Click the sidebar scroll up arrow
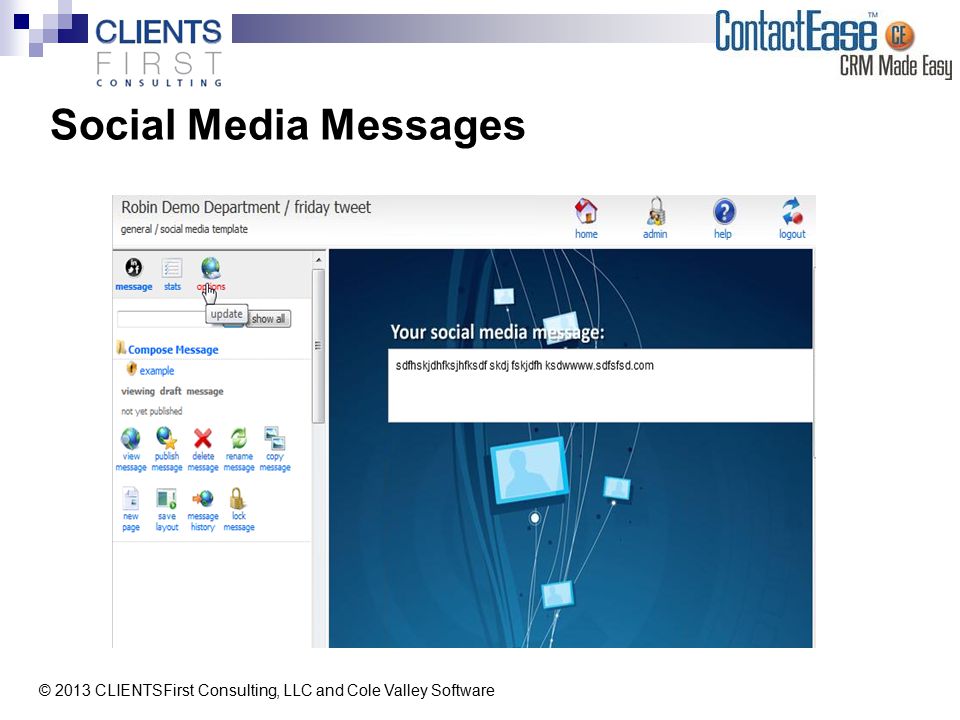The image size is (960, 720). (318, 260)
